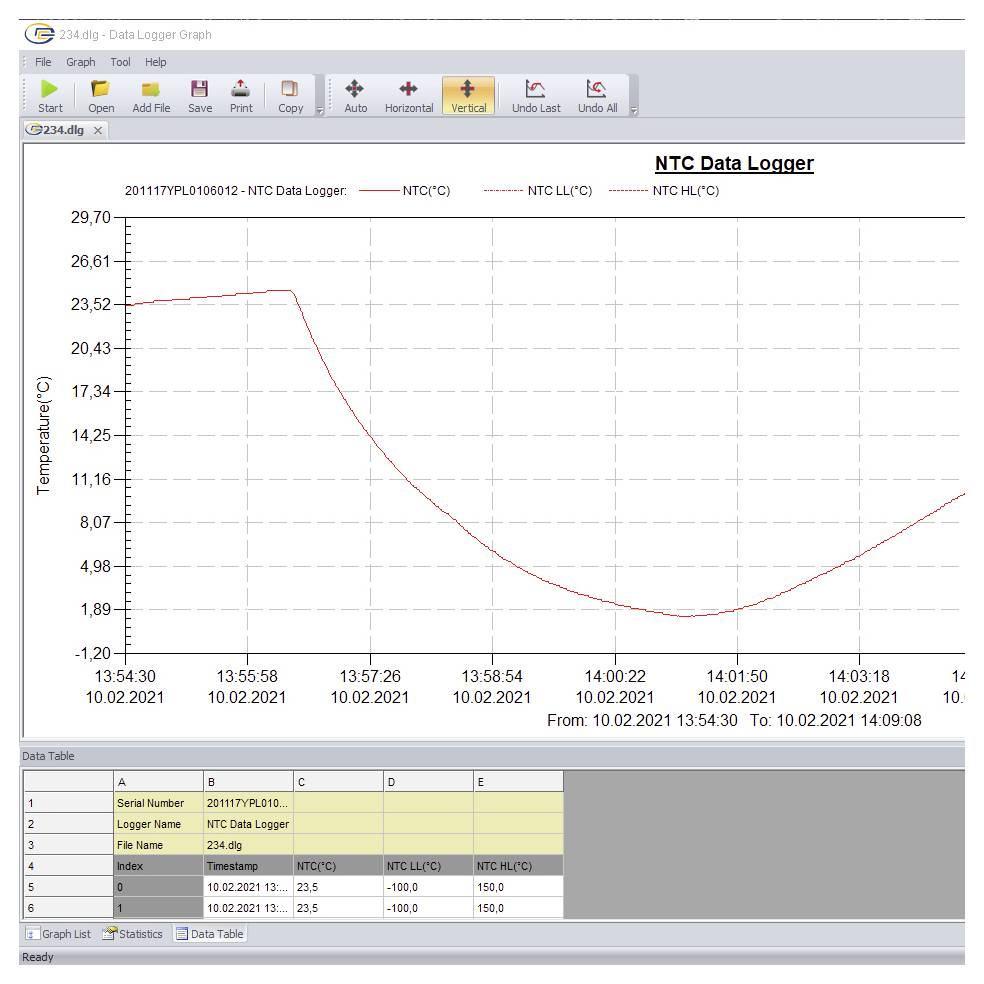Select column B header in data table
The width and height of the screenshot is (984, 984).
click(248, 782)
